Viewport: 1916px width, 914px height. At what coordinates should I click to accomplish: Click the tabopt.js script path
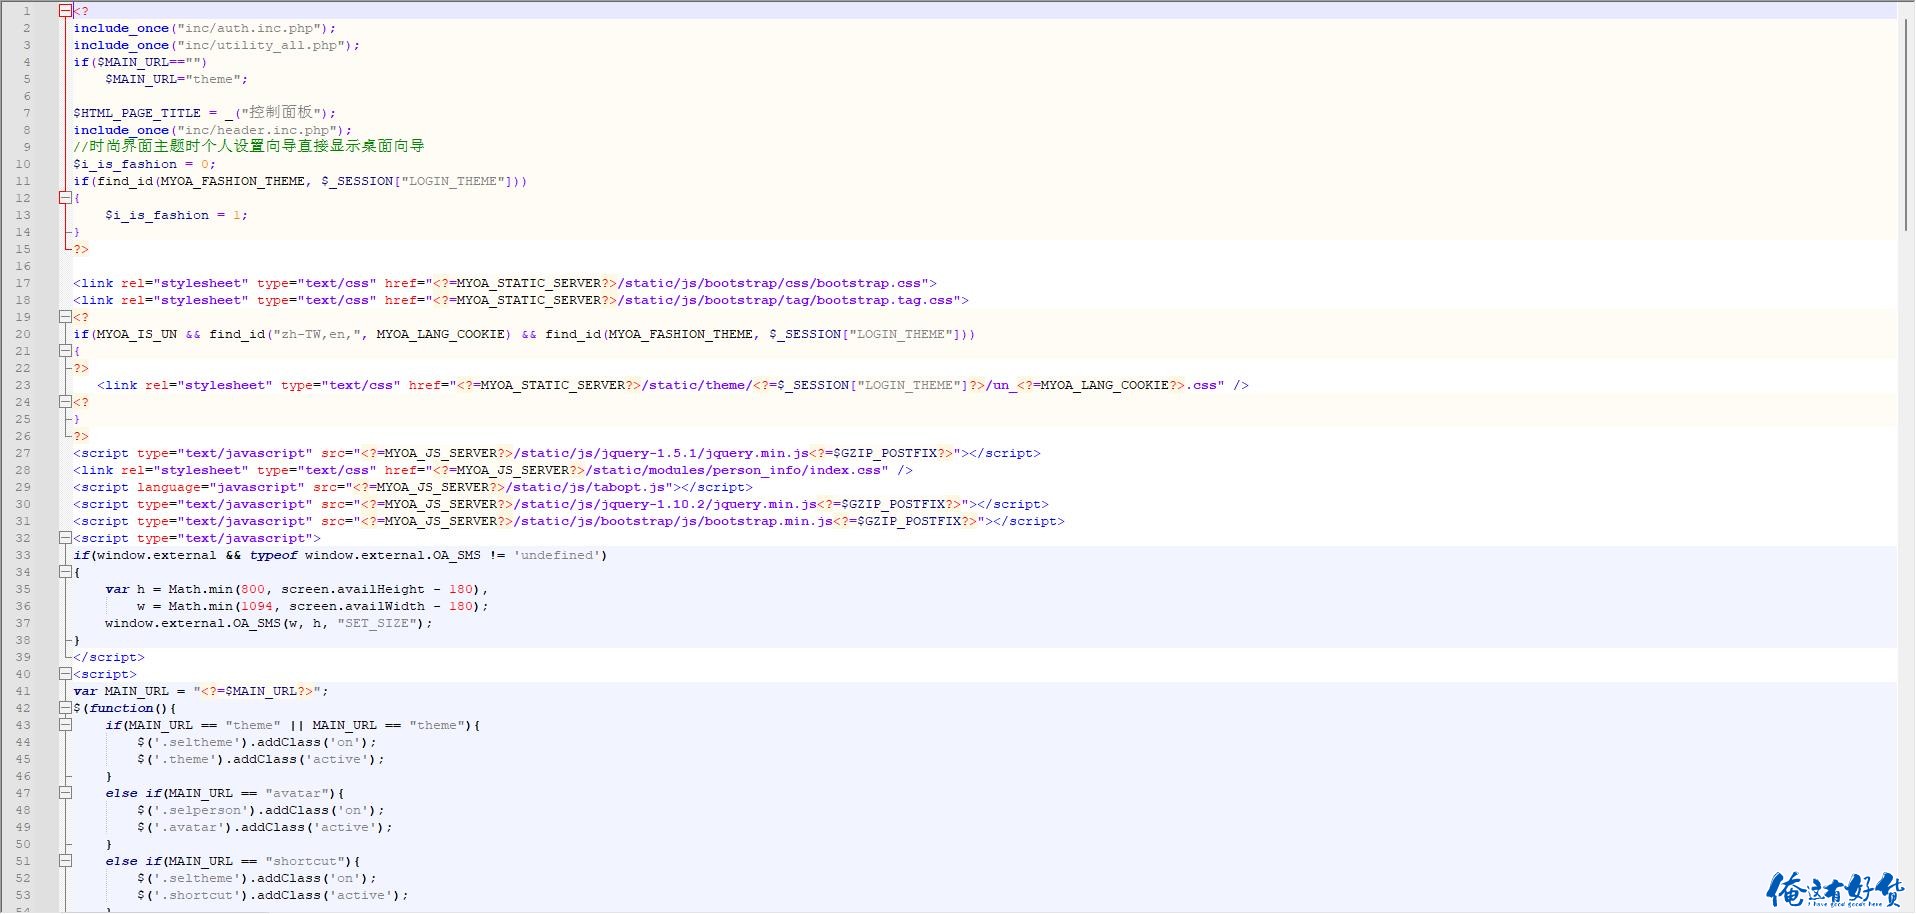click(x=585, y=487)
